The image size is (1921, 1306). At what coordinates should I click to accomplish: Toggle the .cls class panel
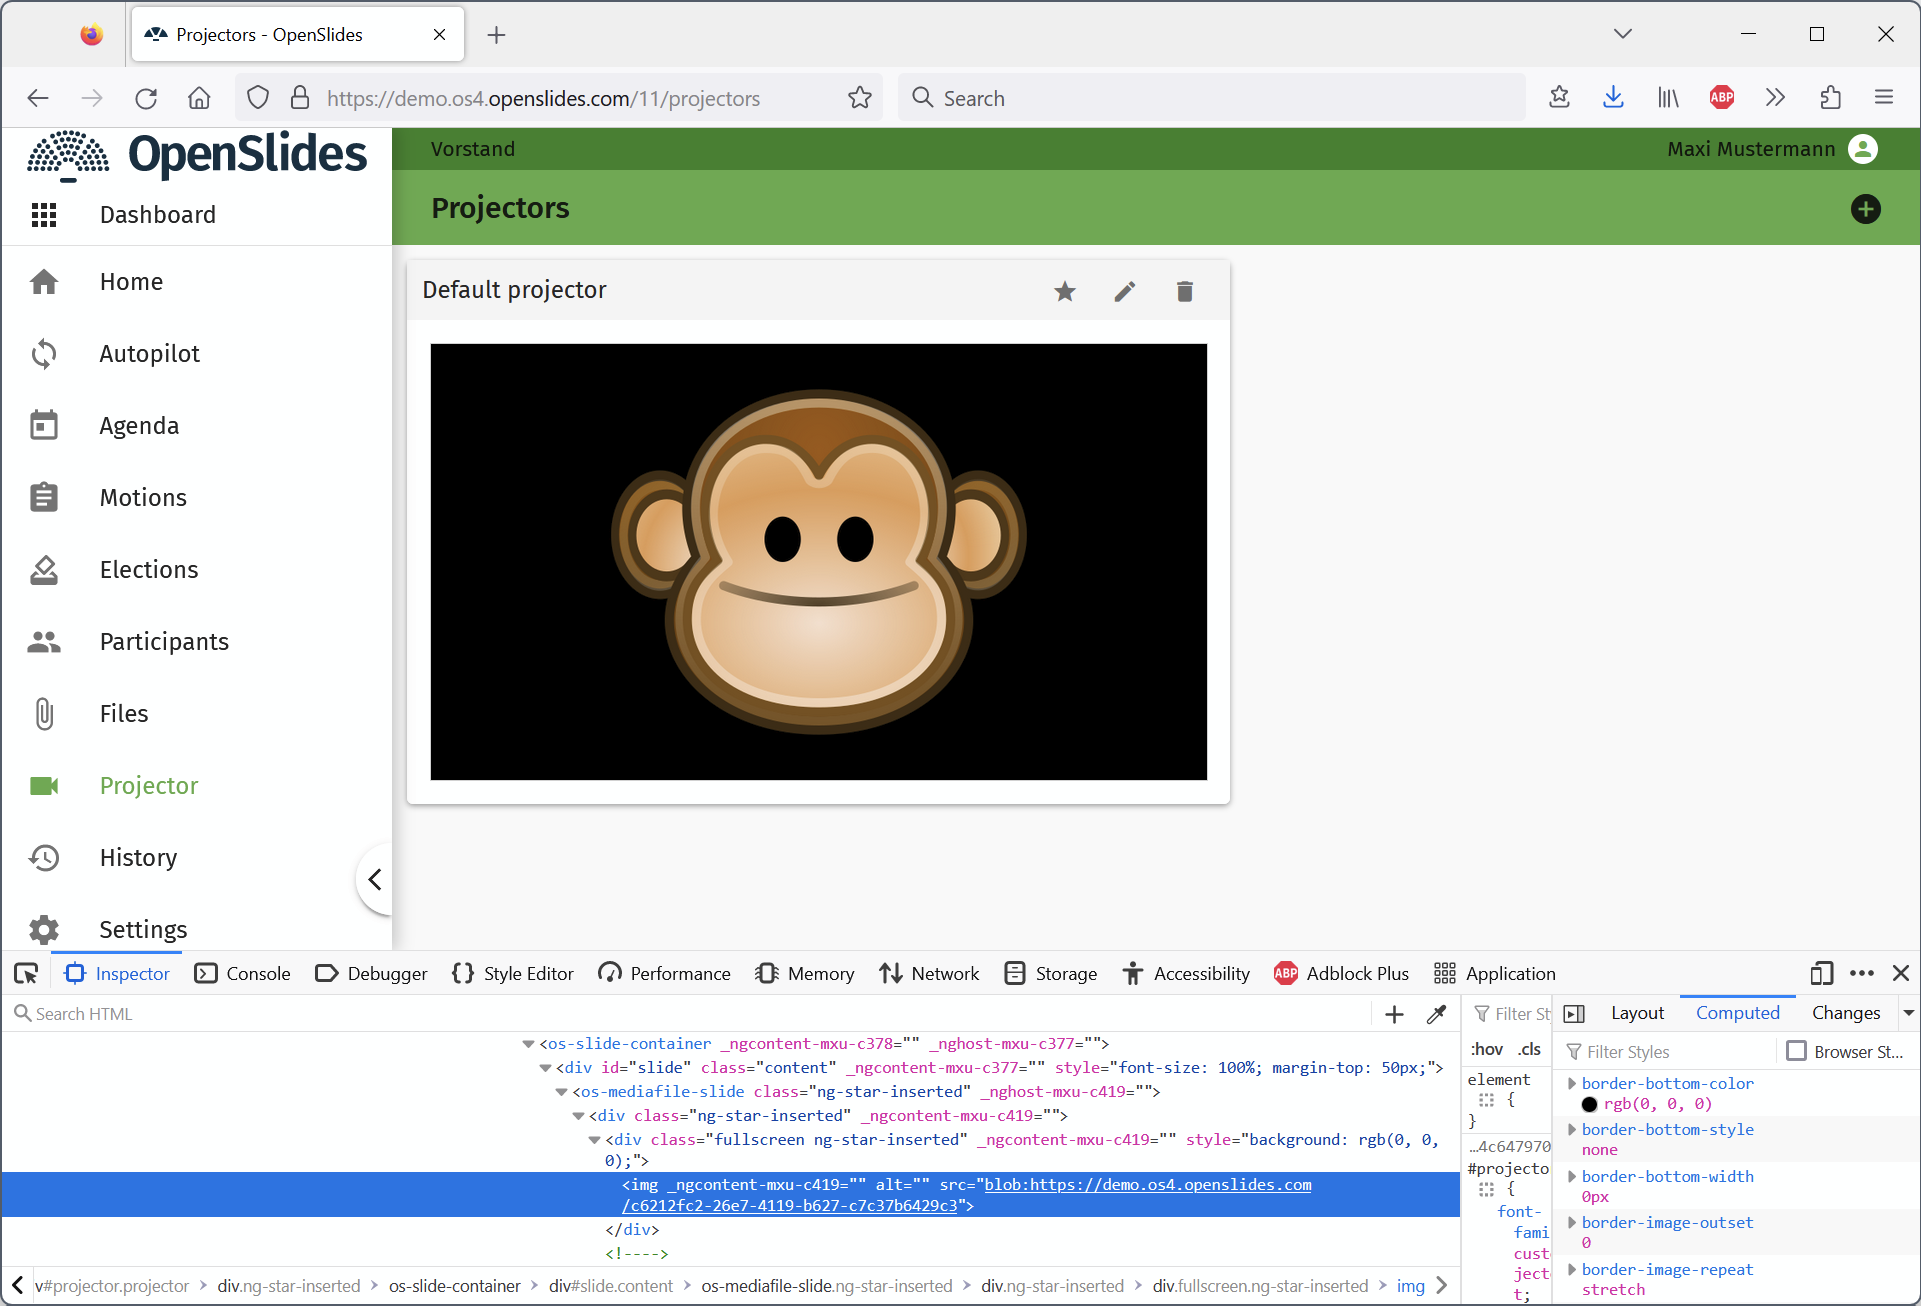coord(1529,1049)
